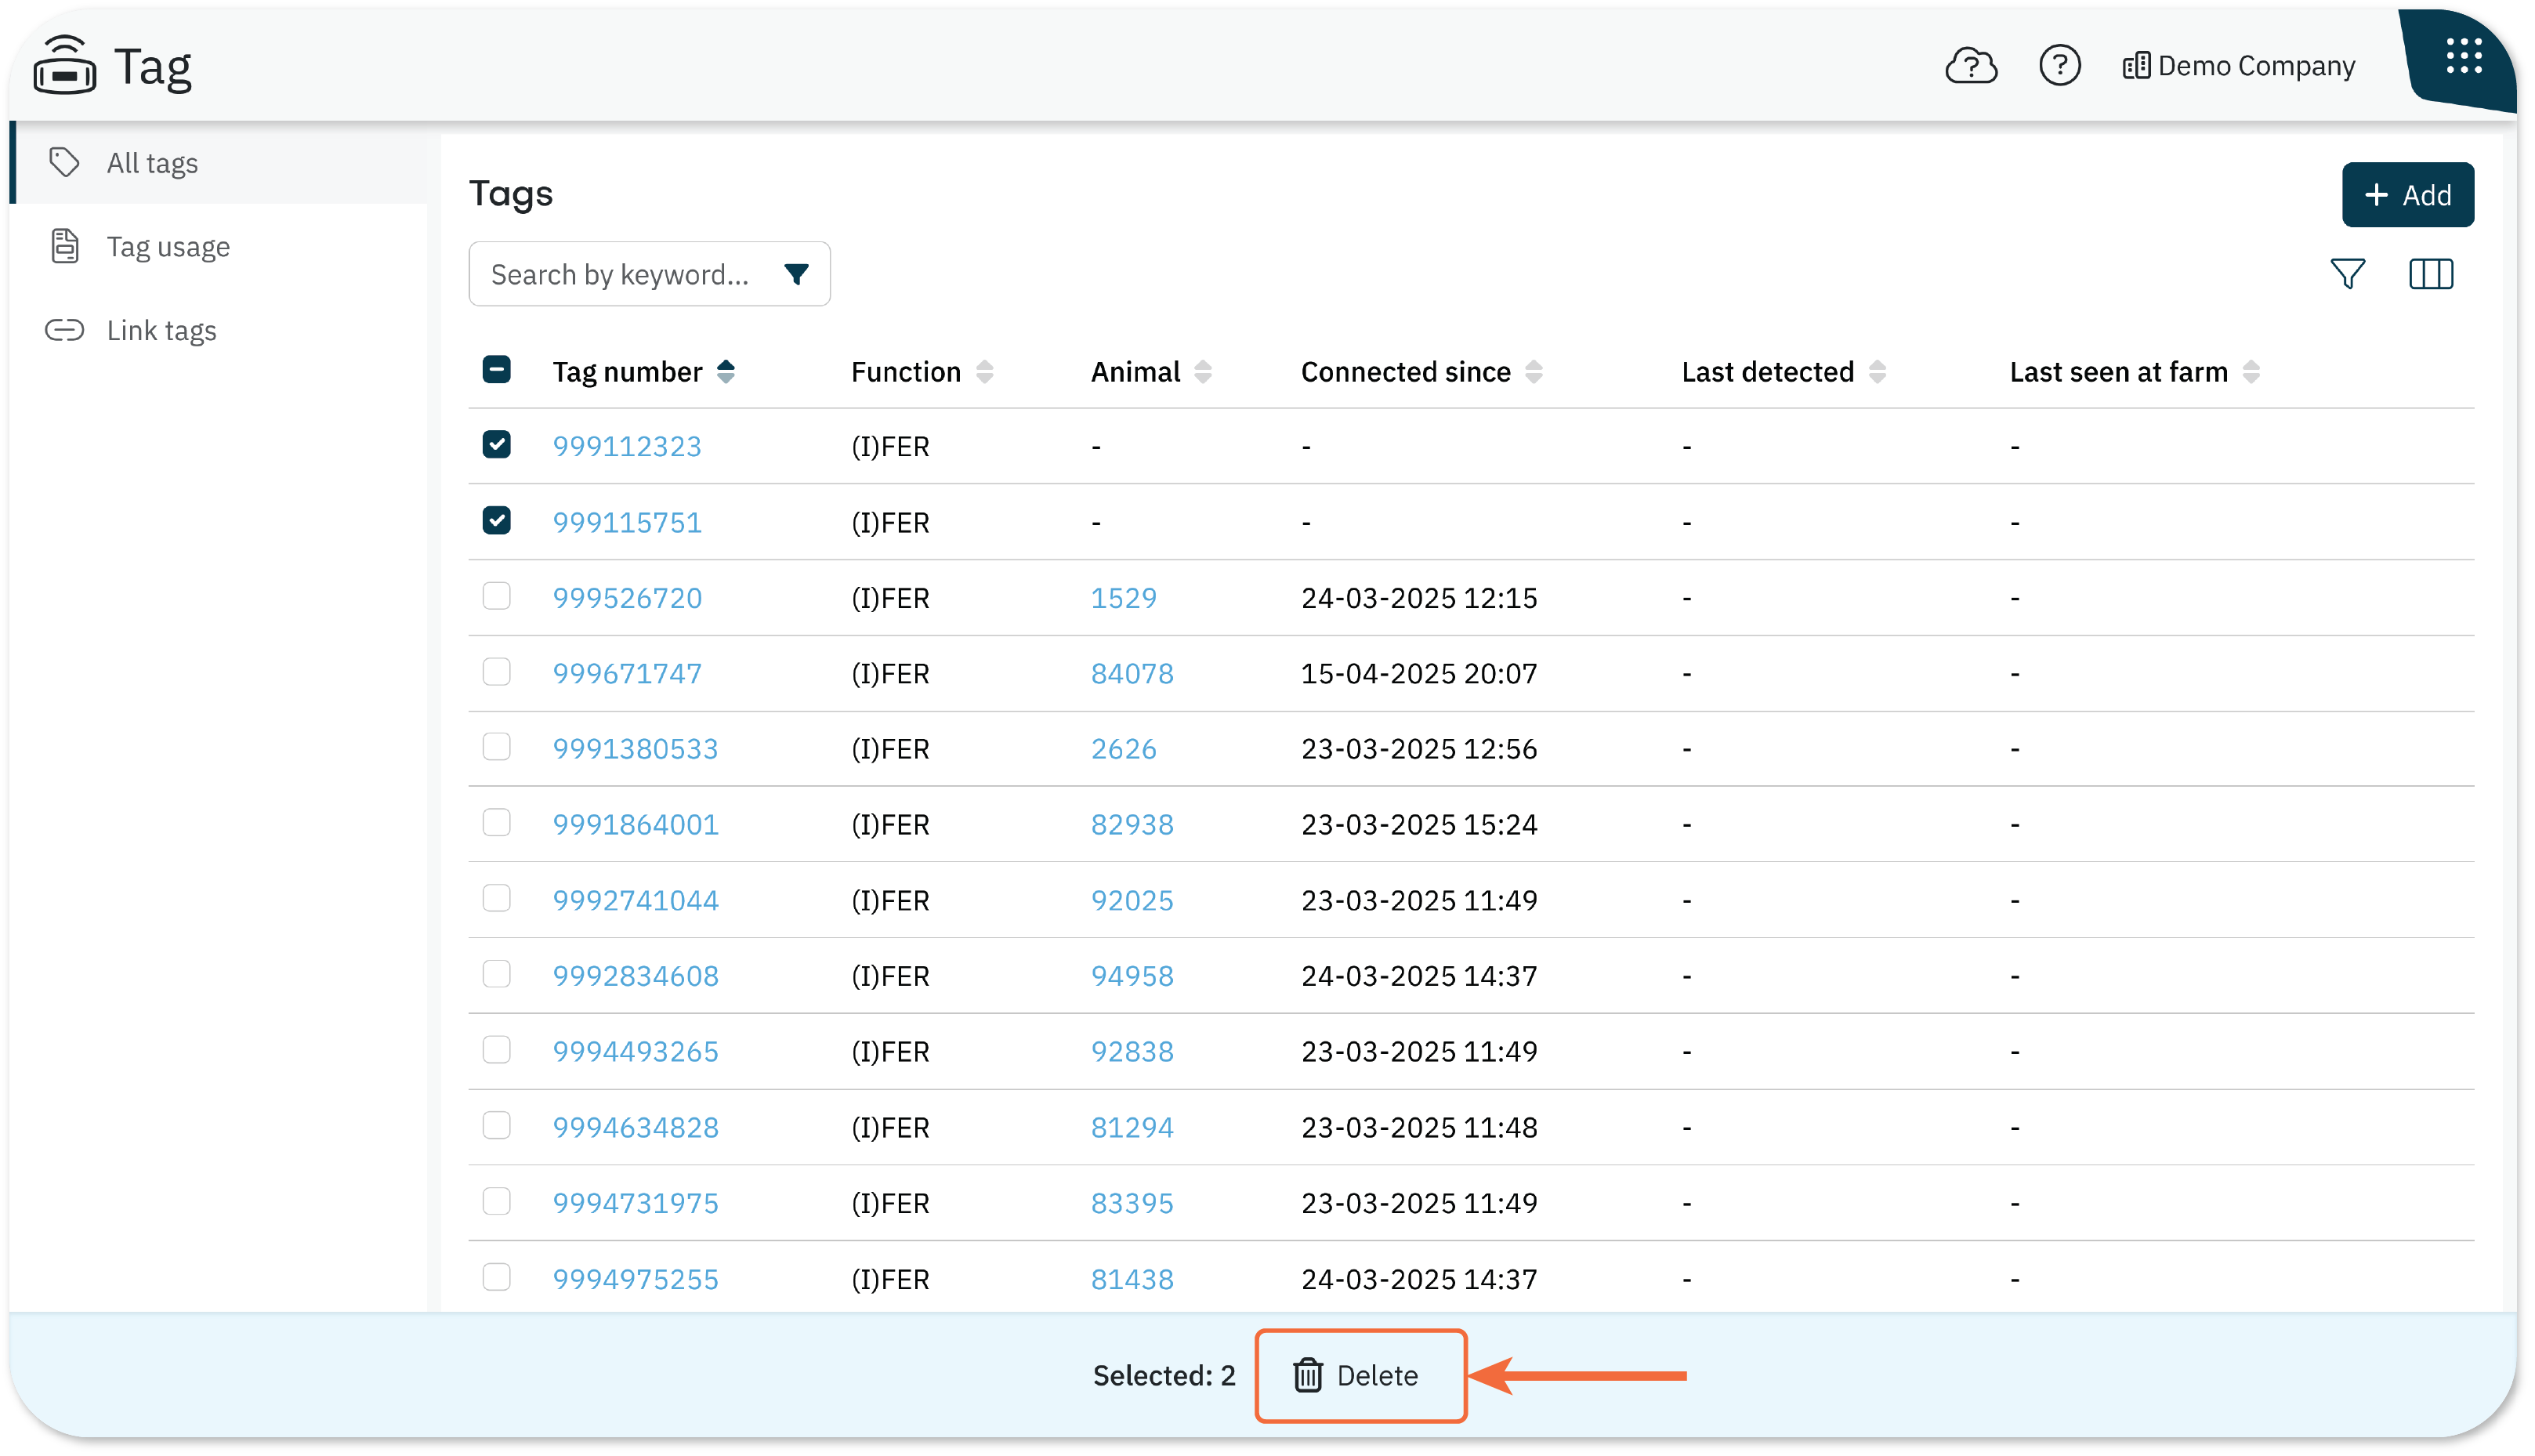Click the Tag app logo icon
The height and width of the screenshot is (1456, 2535).
point(64,66)
